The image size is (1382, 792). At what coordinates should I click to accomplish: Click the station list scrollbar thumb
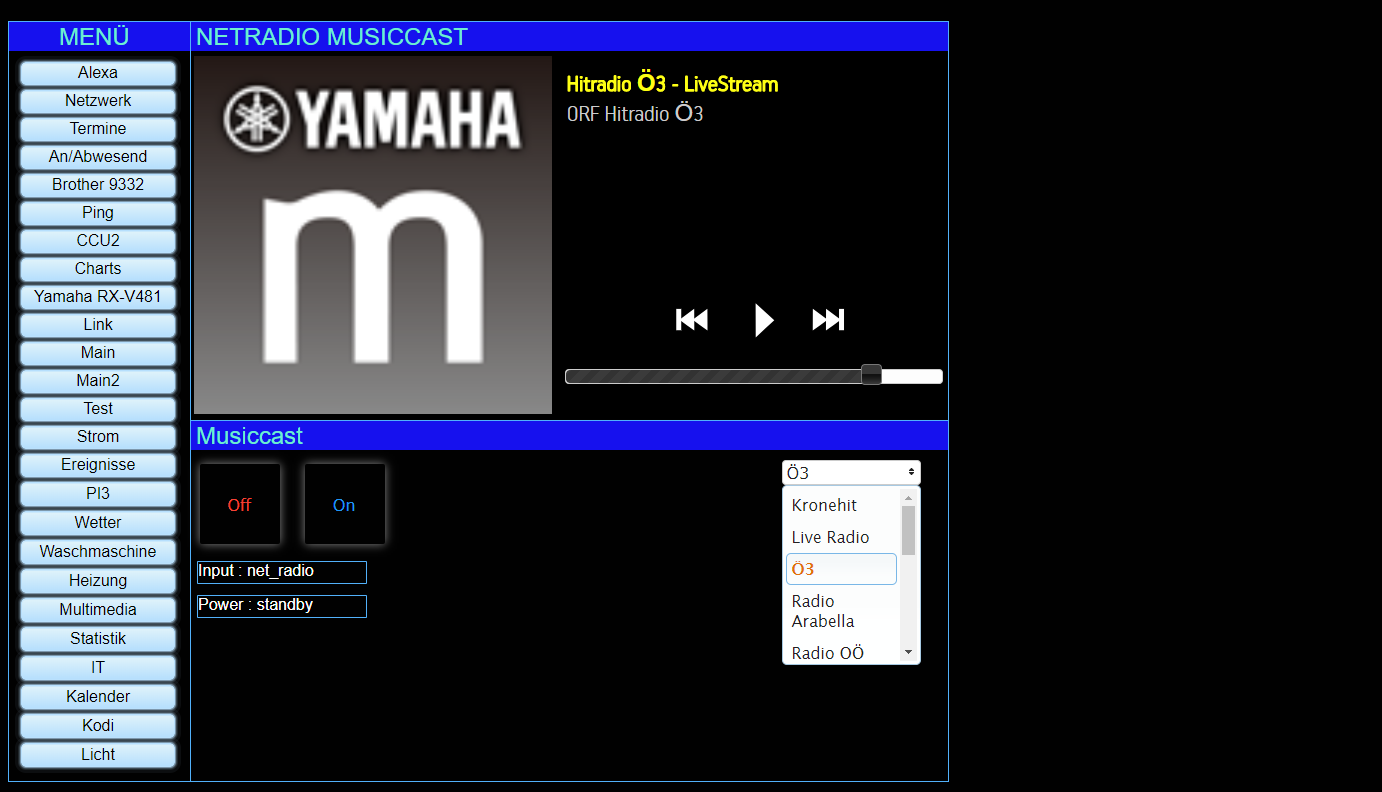tap(908, 530)
